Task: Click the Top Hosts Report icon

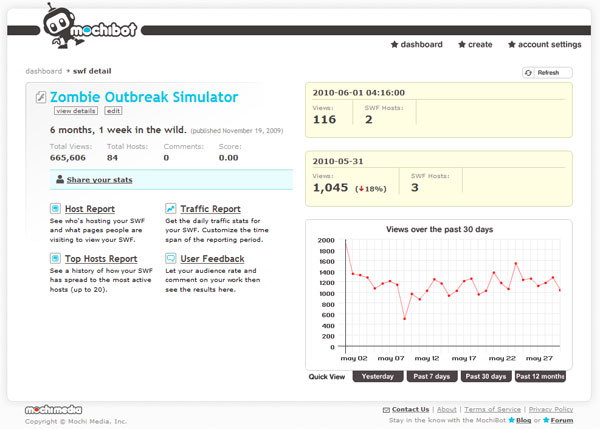Action: click(x=55, y=258)
